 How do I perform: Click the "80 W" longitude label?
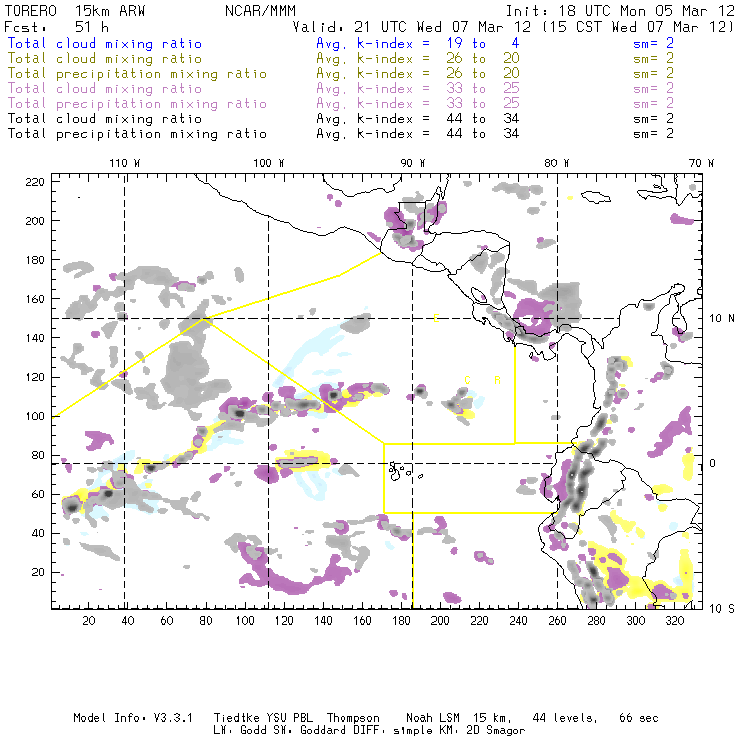point(556,163)
